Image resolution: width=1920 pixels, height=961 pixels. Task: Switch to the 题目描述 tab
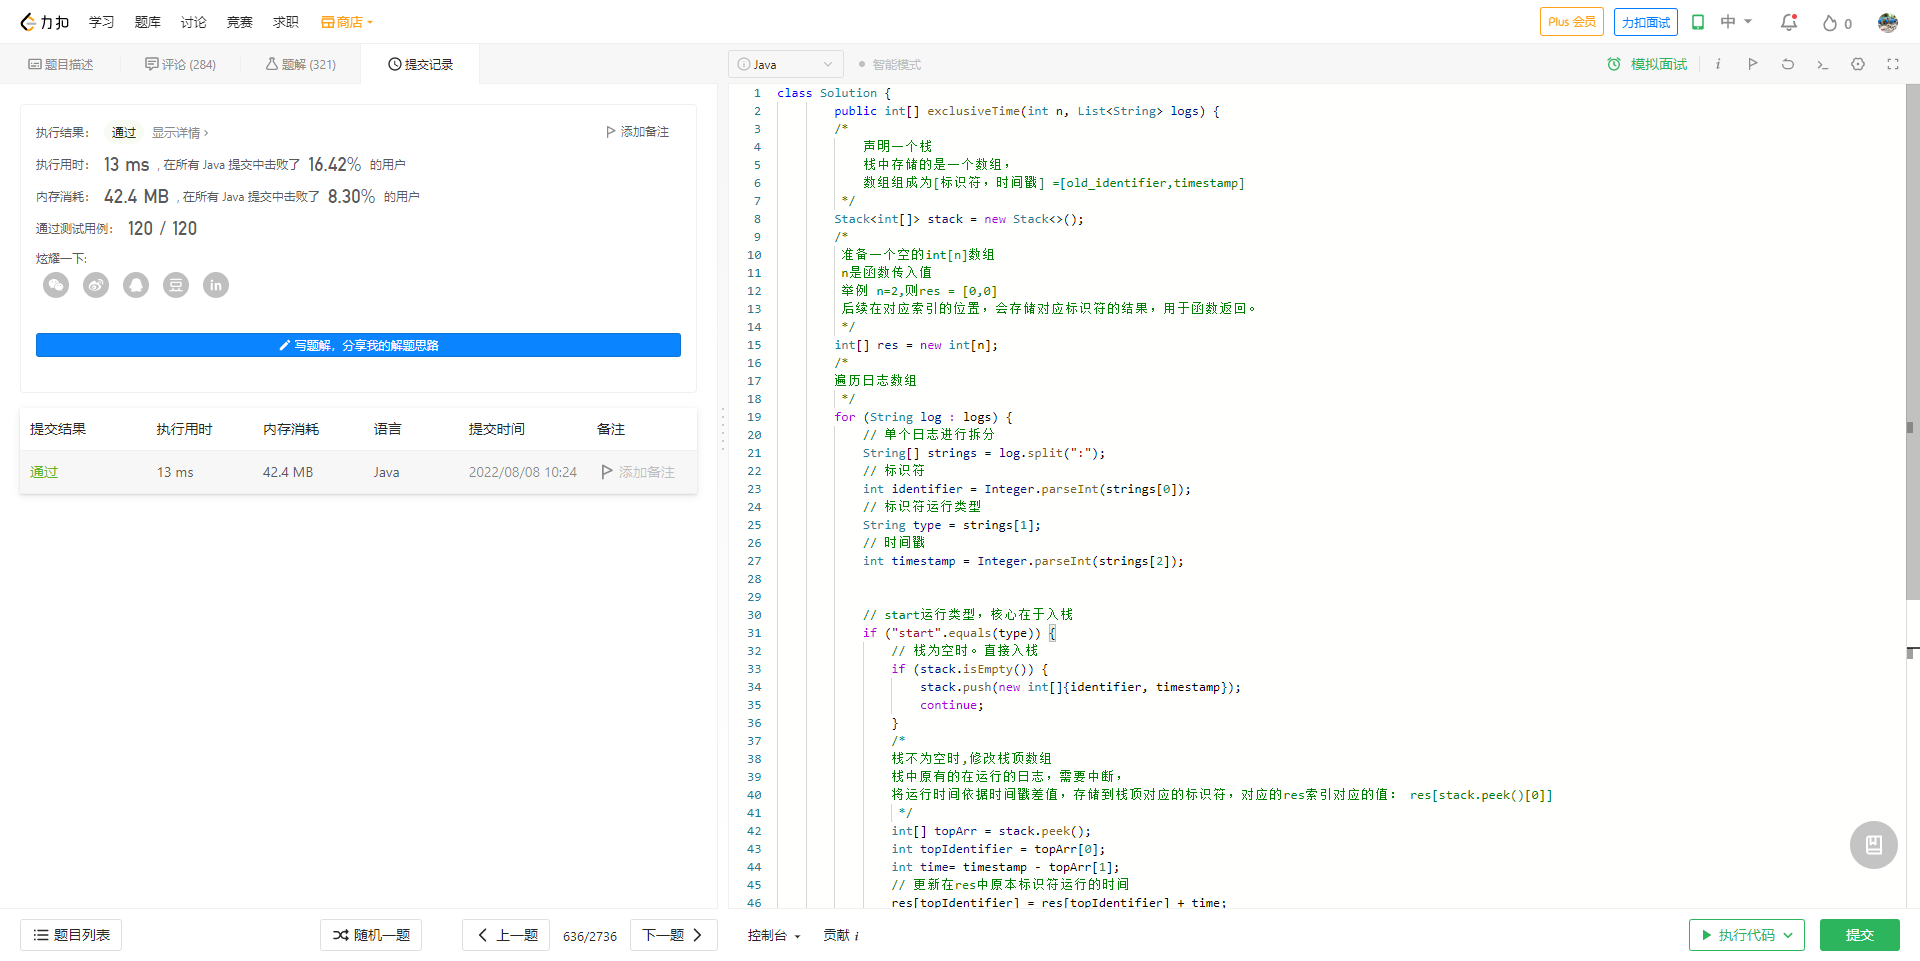coord(61,64)
